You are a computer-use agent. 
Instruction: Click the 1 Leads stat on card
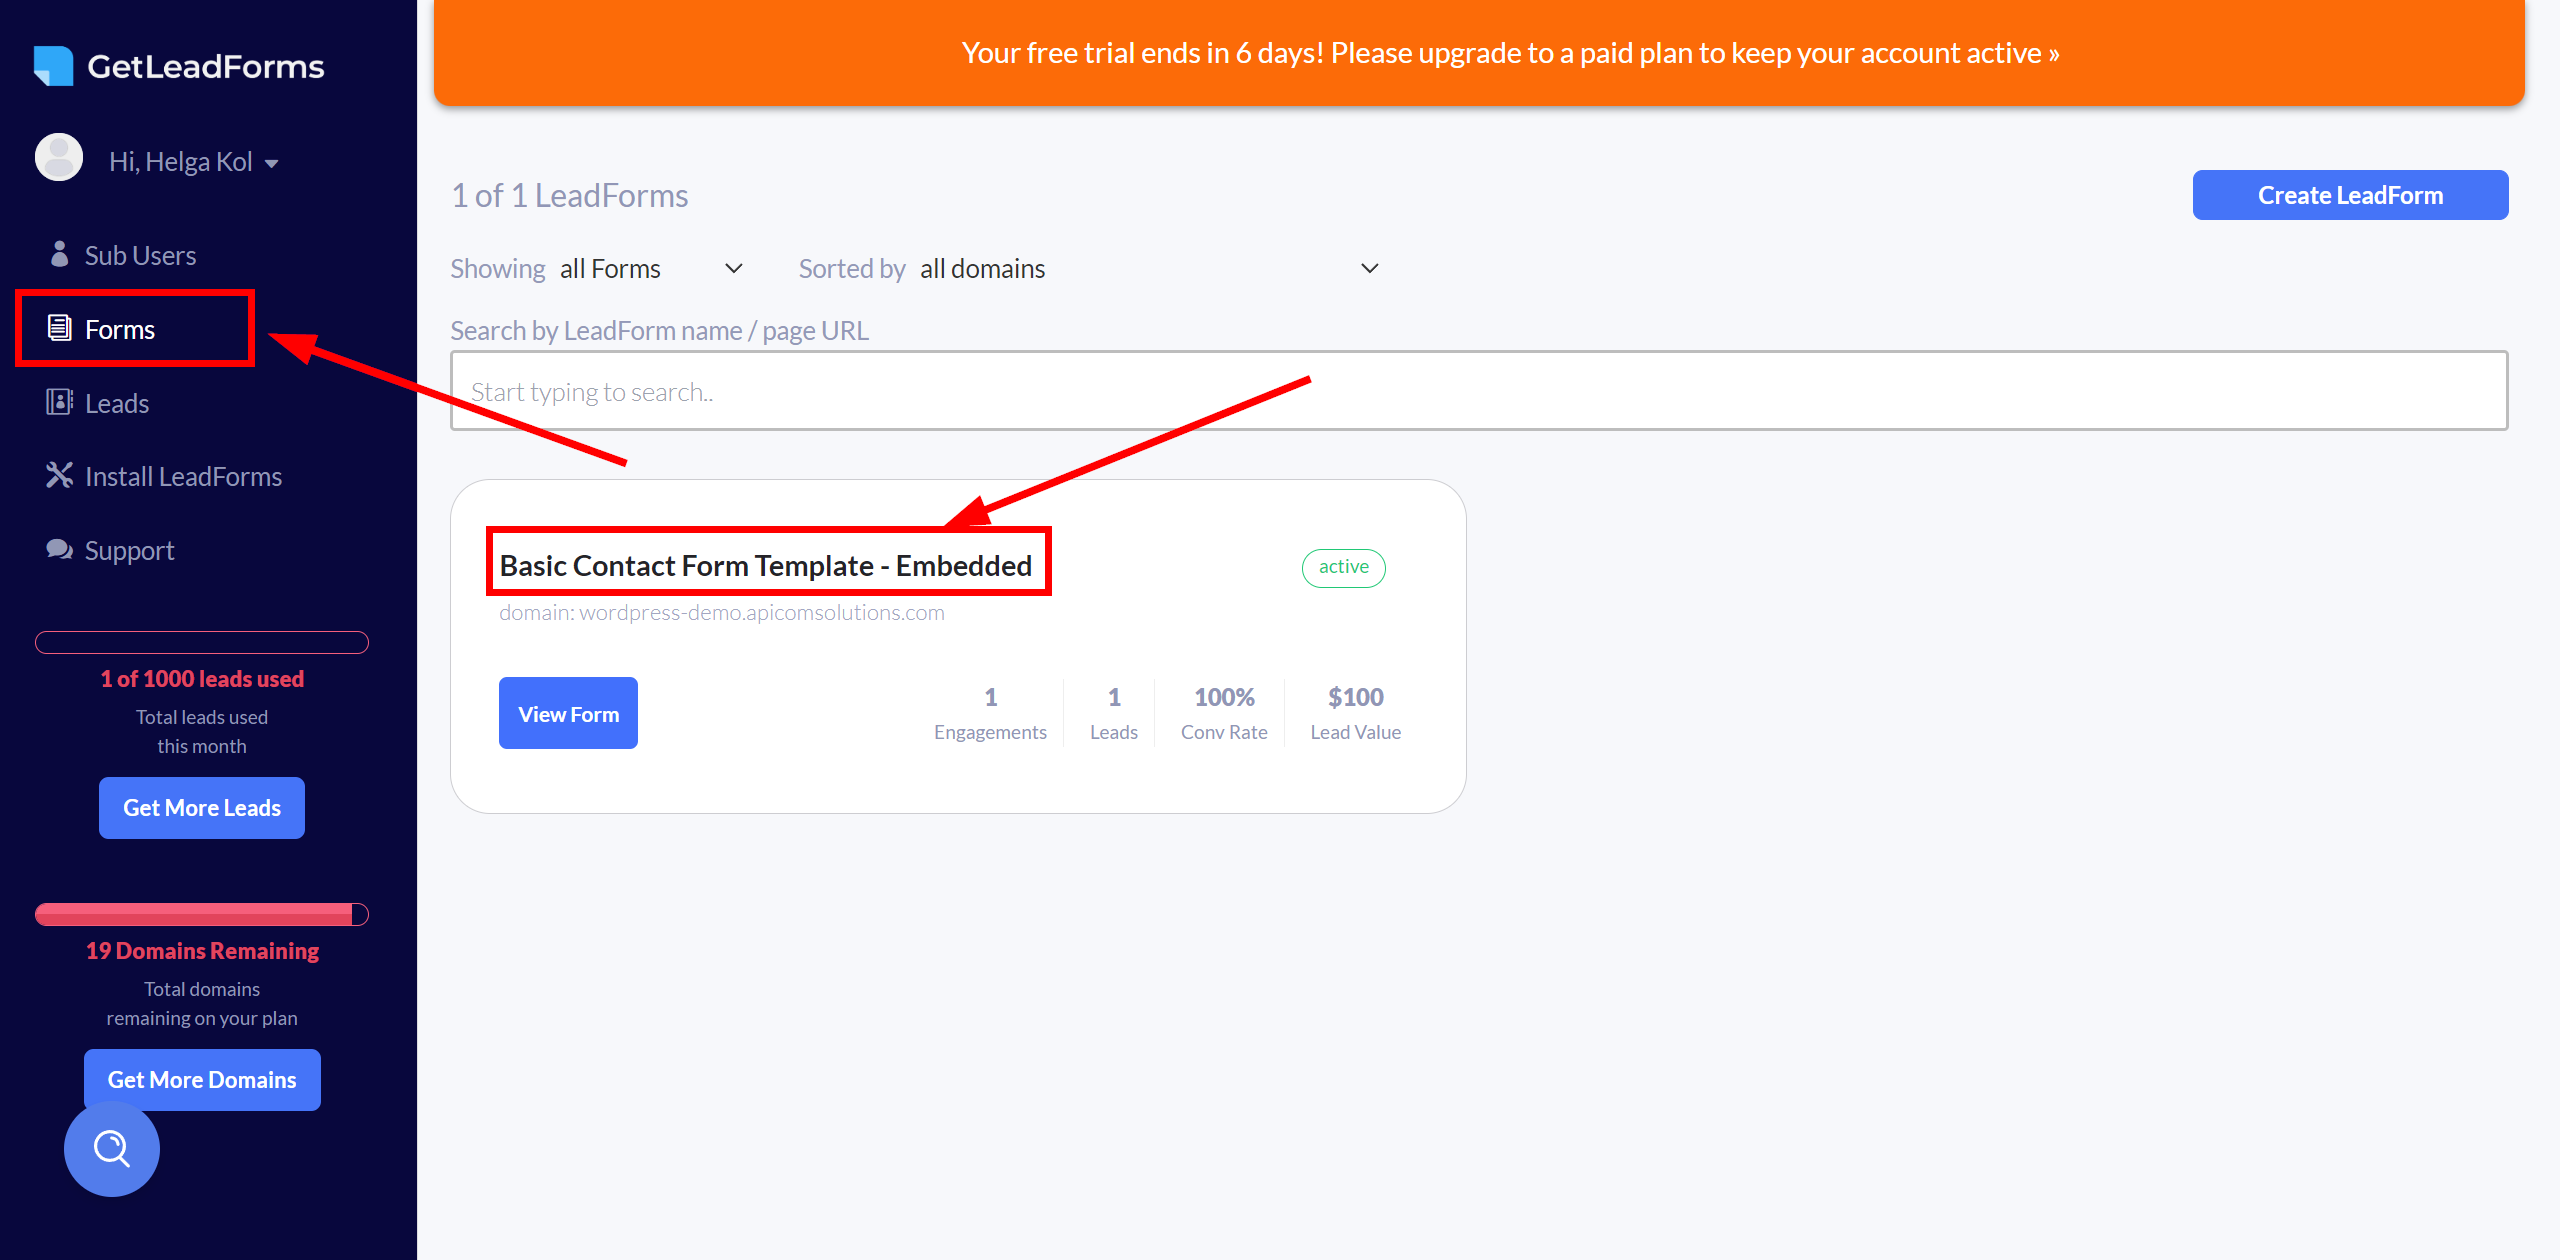pos(1113,713)
